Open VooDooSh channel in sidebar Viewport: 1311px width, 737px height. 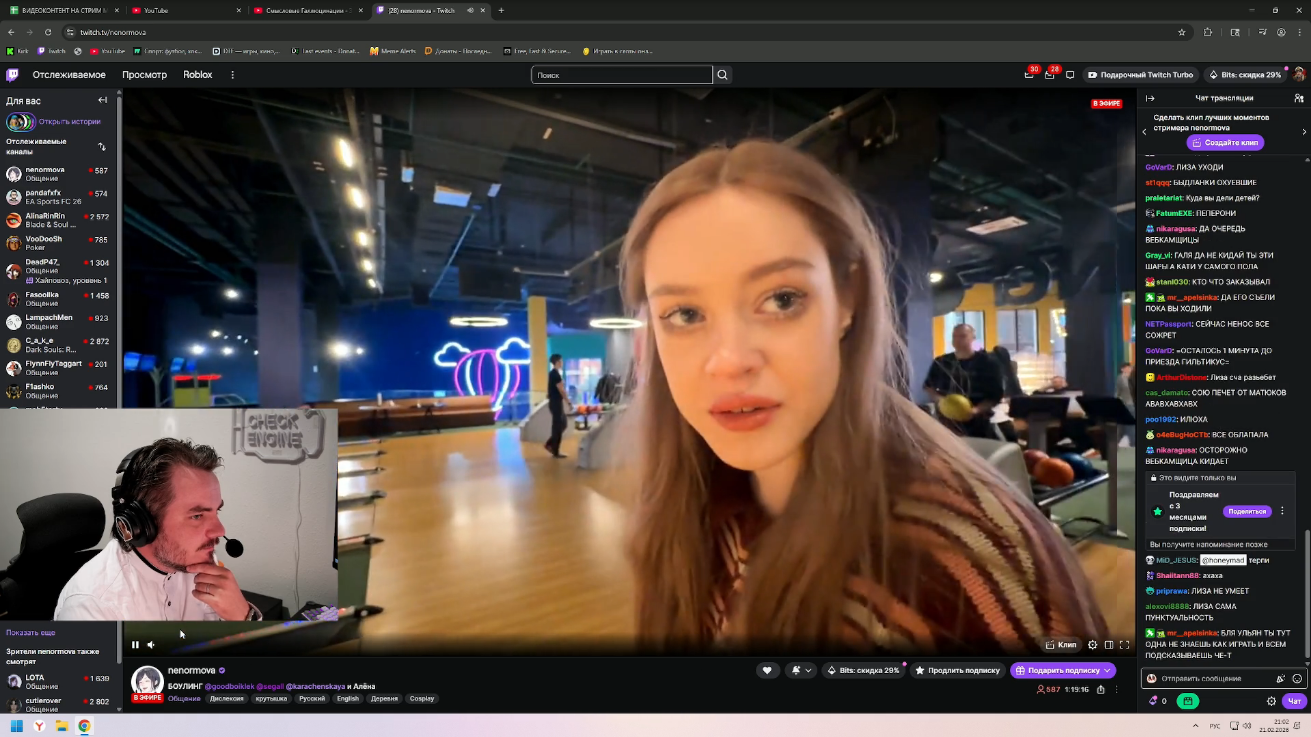click(60, 243)
